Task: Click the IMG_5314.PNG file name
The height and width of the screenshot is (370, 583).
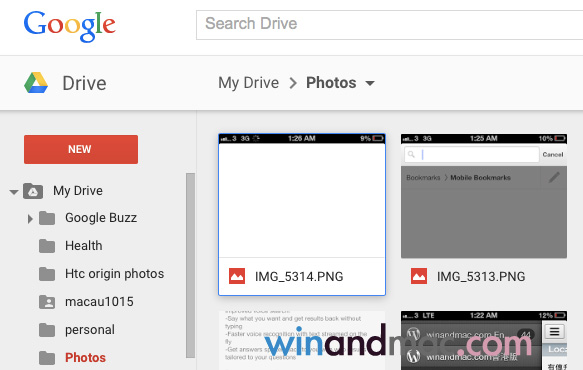Action: point(299,276)
